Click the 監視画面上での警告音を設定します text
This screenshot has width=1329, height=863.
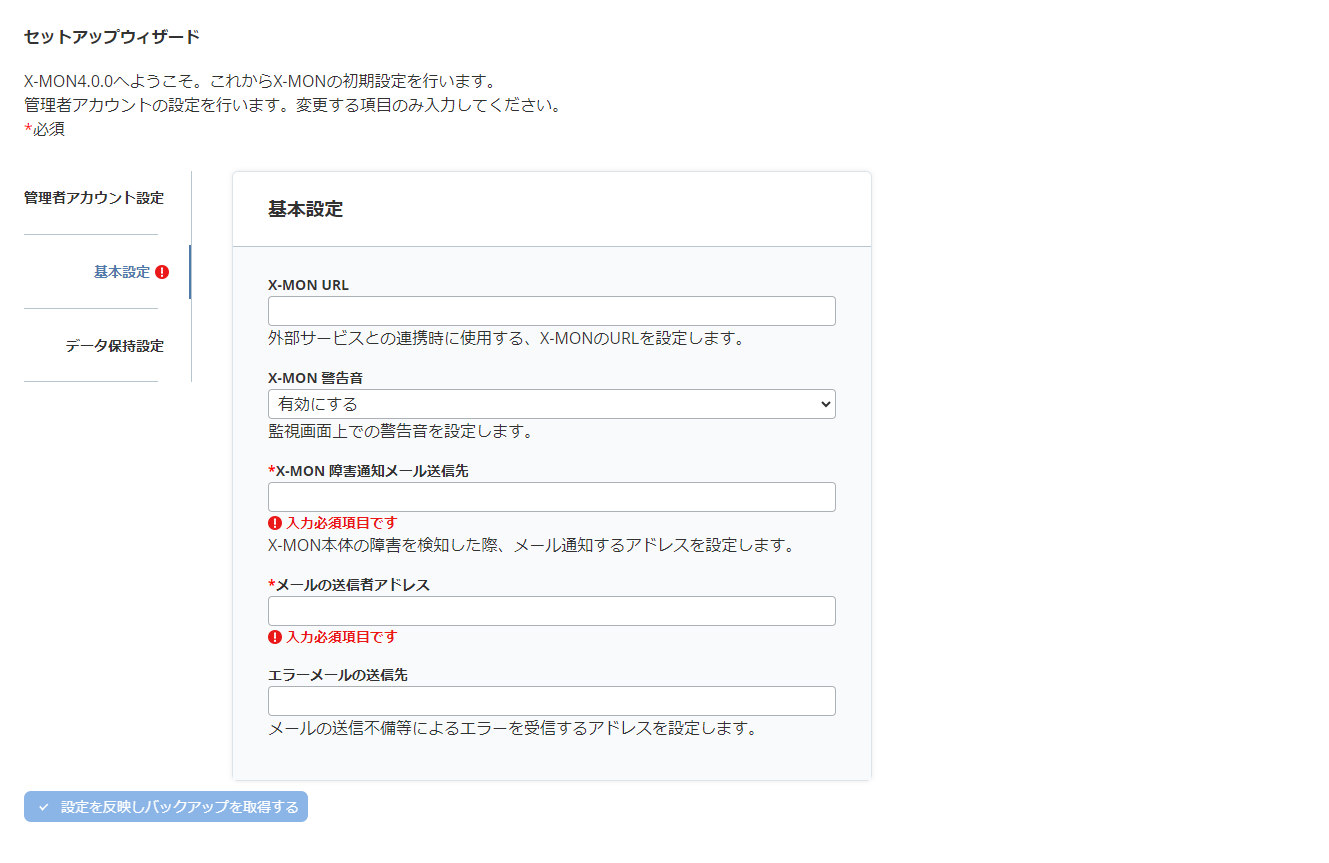pos(400,431)
